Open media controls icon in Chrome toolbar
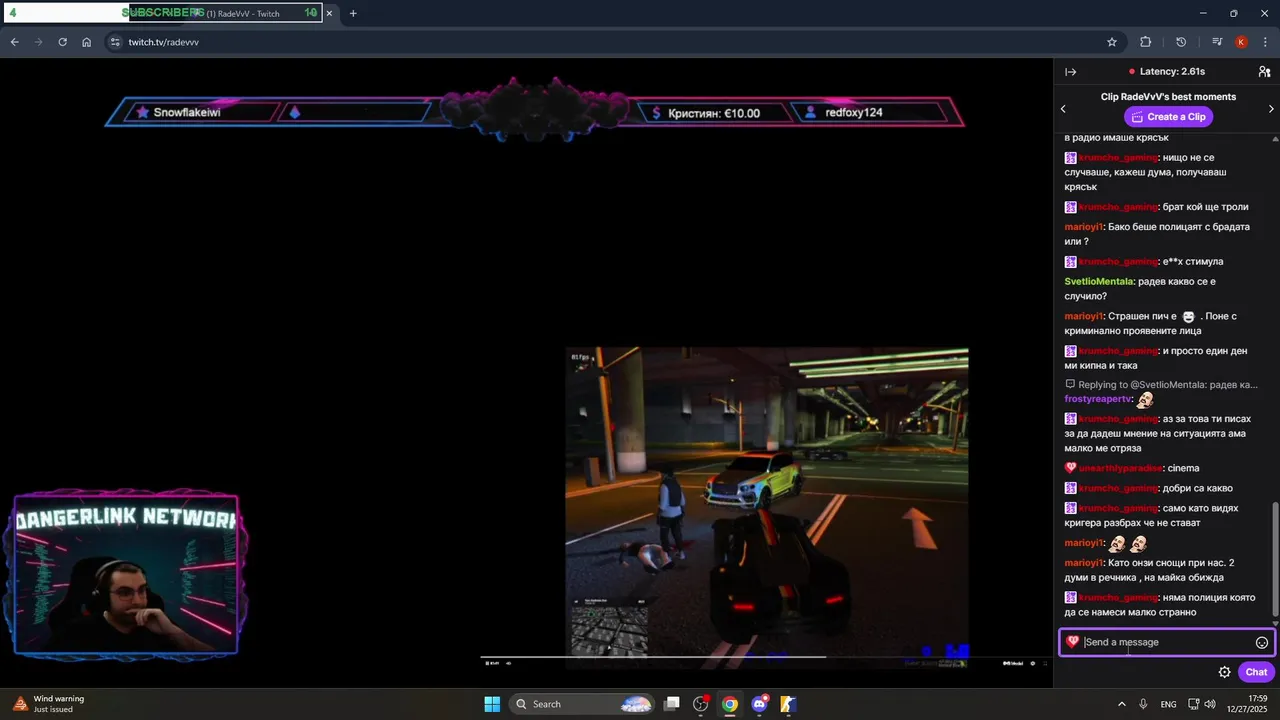 click(1217, 42)
